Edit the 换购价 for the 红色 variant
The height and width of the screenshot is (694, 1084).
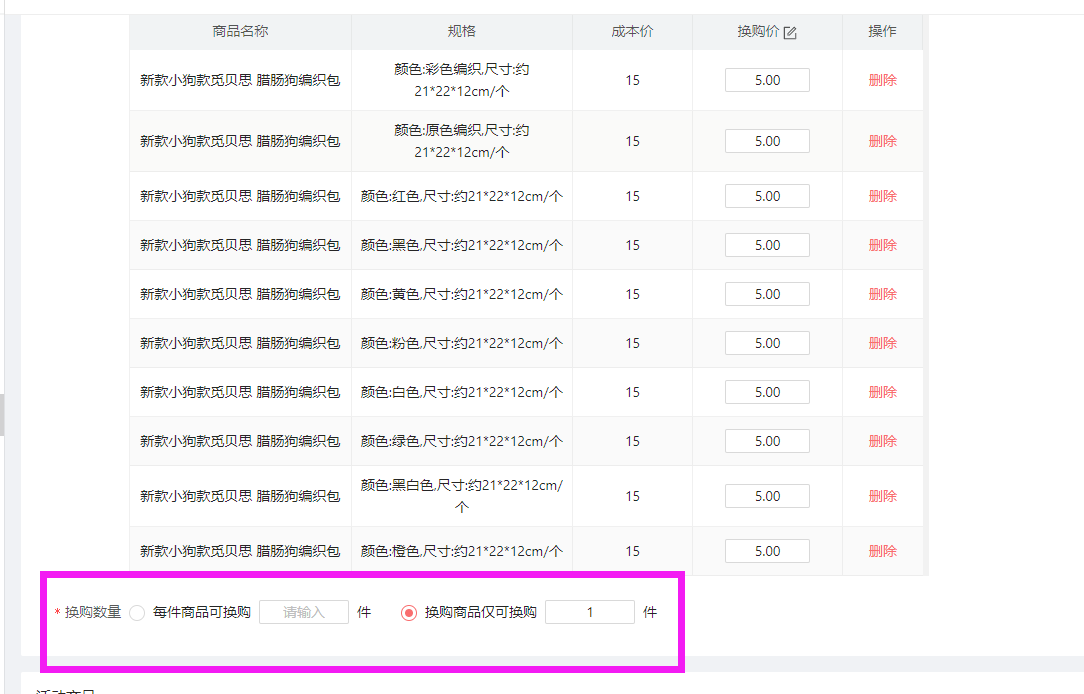767,196
